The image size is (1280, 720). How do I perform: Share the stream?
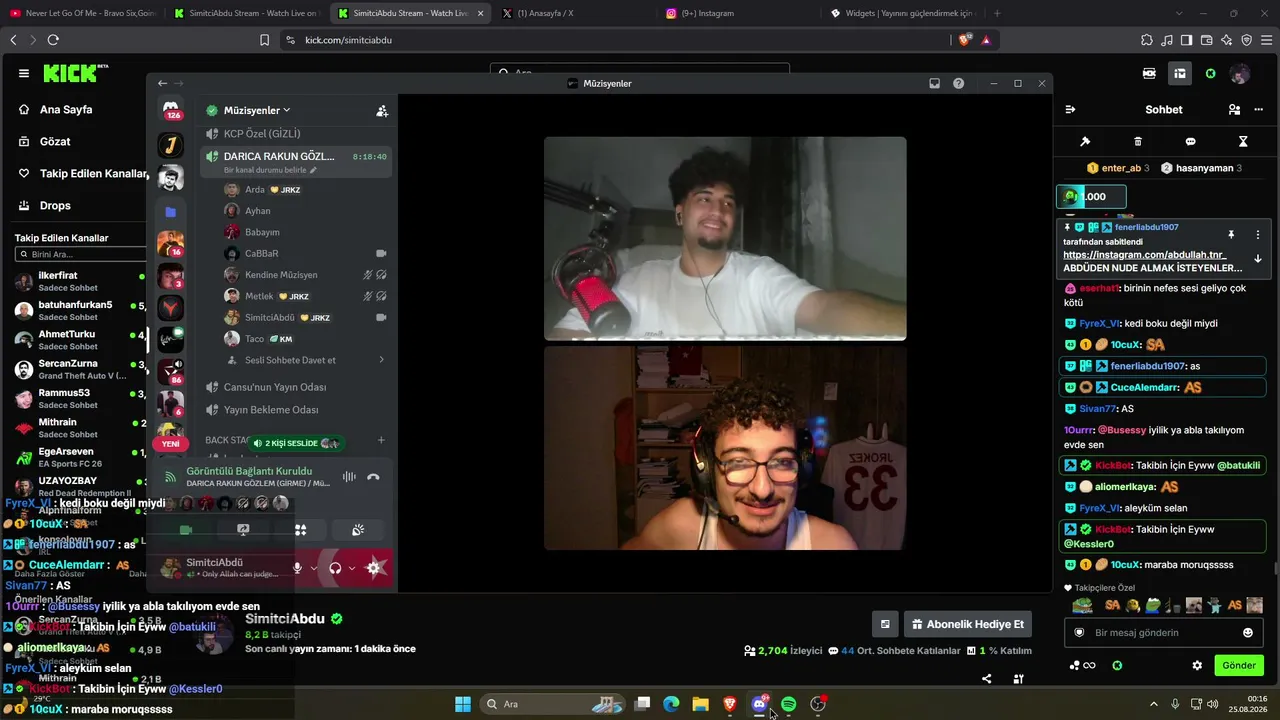[x=987, y=679]
